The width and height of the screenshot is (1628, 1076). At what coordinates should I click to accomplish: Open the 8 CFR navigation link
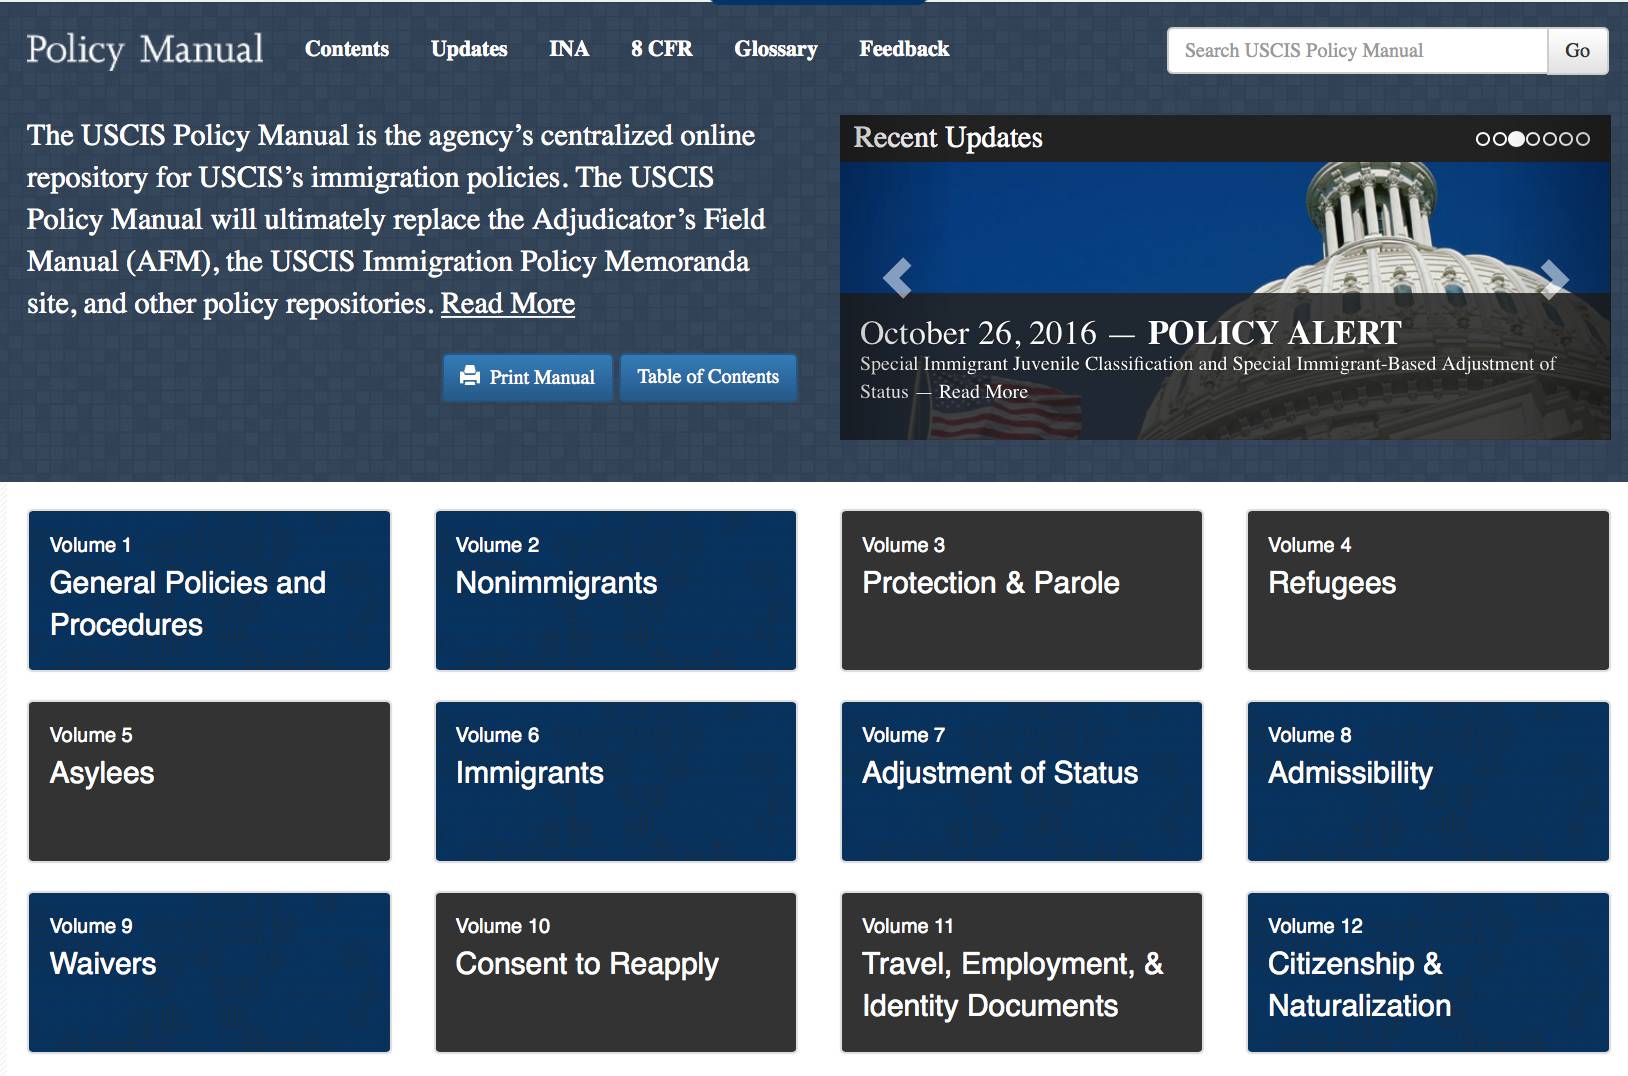[661, 49]
